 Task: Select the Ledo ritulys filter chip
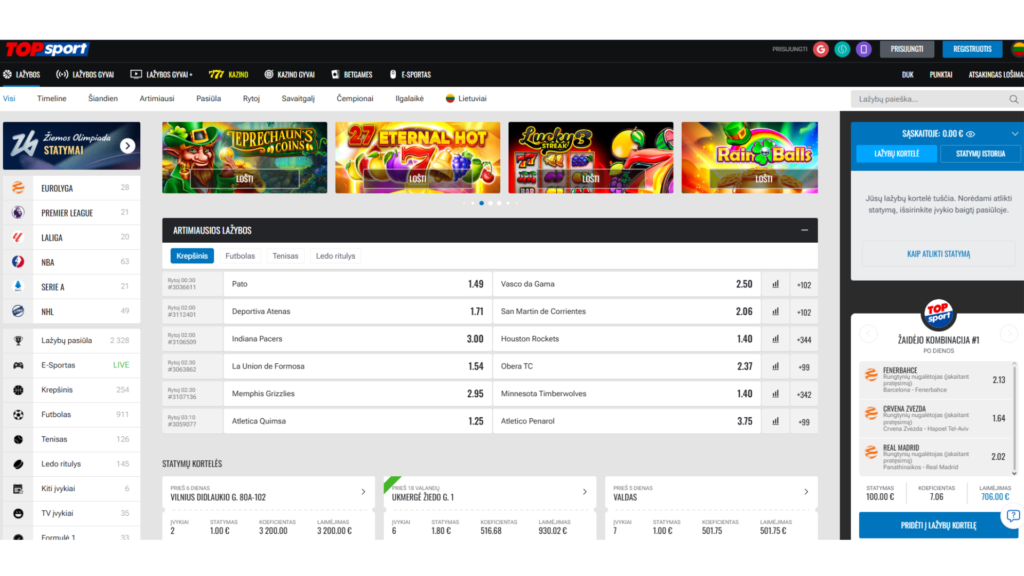coord(335,256)
